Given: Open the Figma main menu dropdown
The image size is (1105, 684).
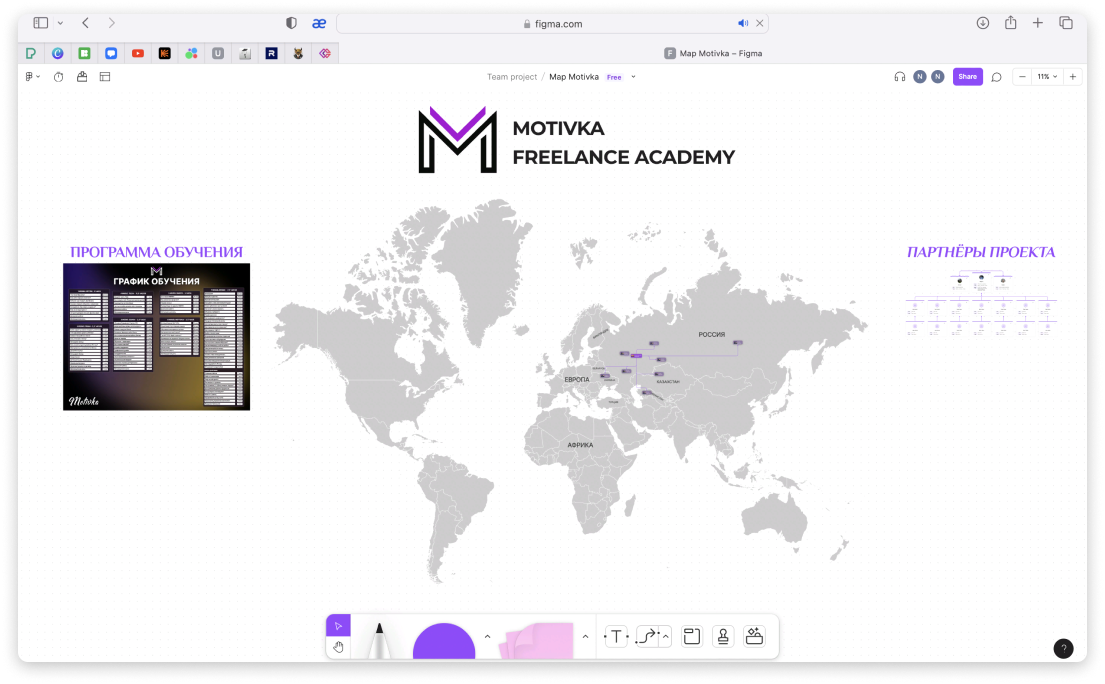Looking at the screenshot, I should point(32,77).
